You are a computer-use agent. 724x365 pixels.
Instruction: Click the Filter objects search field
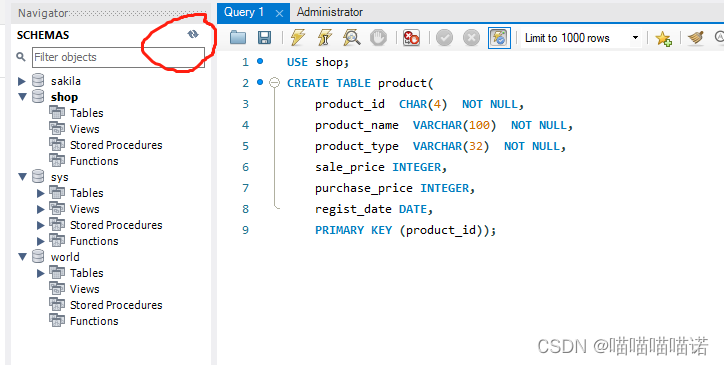[x=118, y=57]
